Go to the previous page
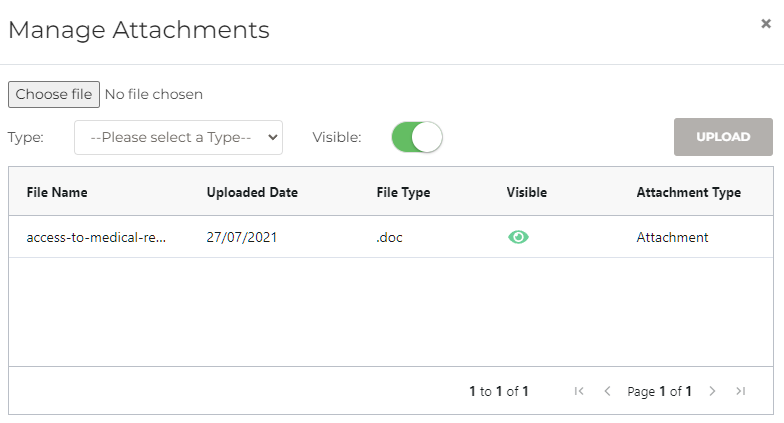 click(x=607, y=391)
